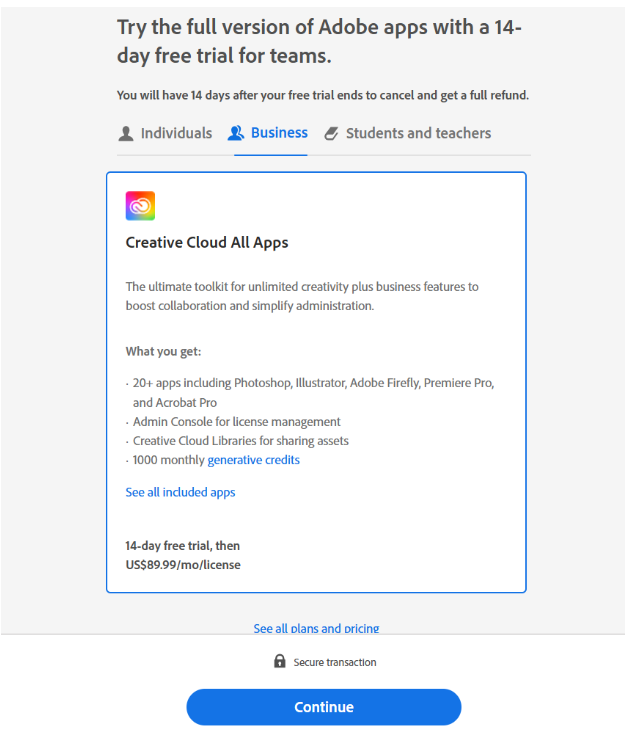Click the 14-day free trial page heading
The height and width of the screenshot is (733, 632).
pos(319,41)
